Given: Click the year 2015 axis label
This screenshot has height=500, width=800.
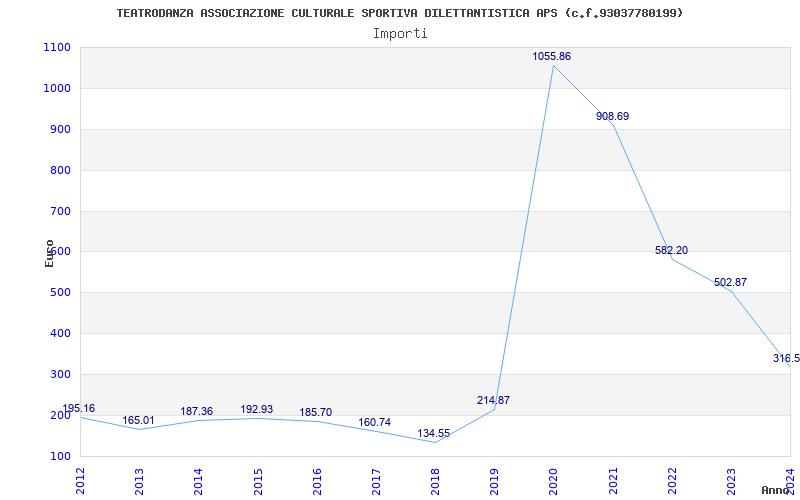Looking at the screenshot, I should [258, 481].
